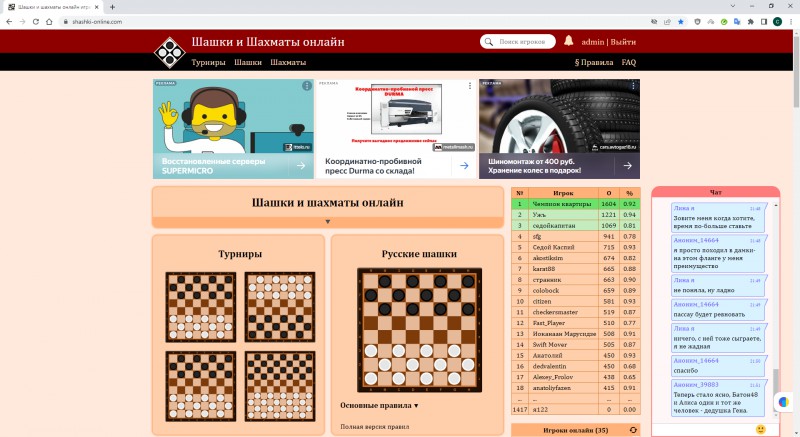Screen dimensions: 800x437
Task: Open browser extensions puzzle icon
Action: [x=751, y=21]
